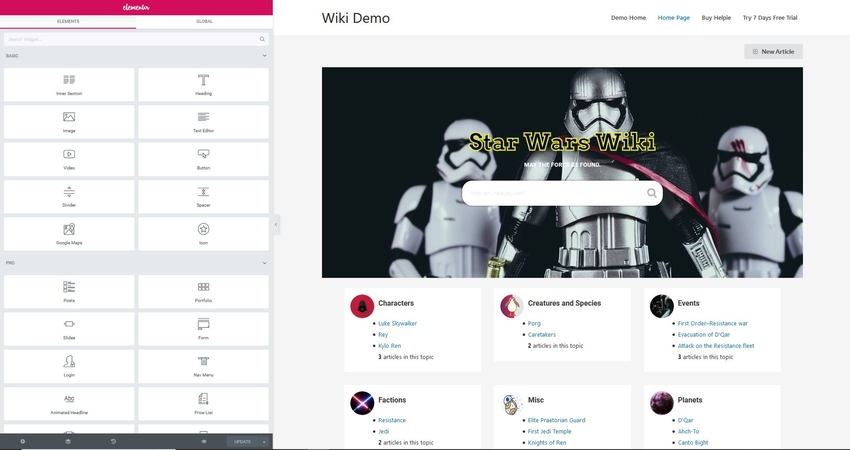Open Home Page menu item
Image resolution: width=850 pixels, height=450 pixels.
[x=674, y=17]
